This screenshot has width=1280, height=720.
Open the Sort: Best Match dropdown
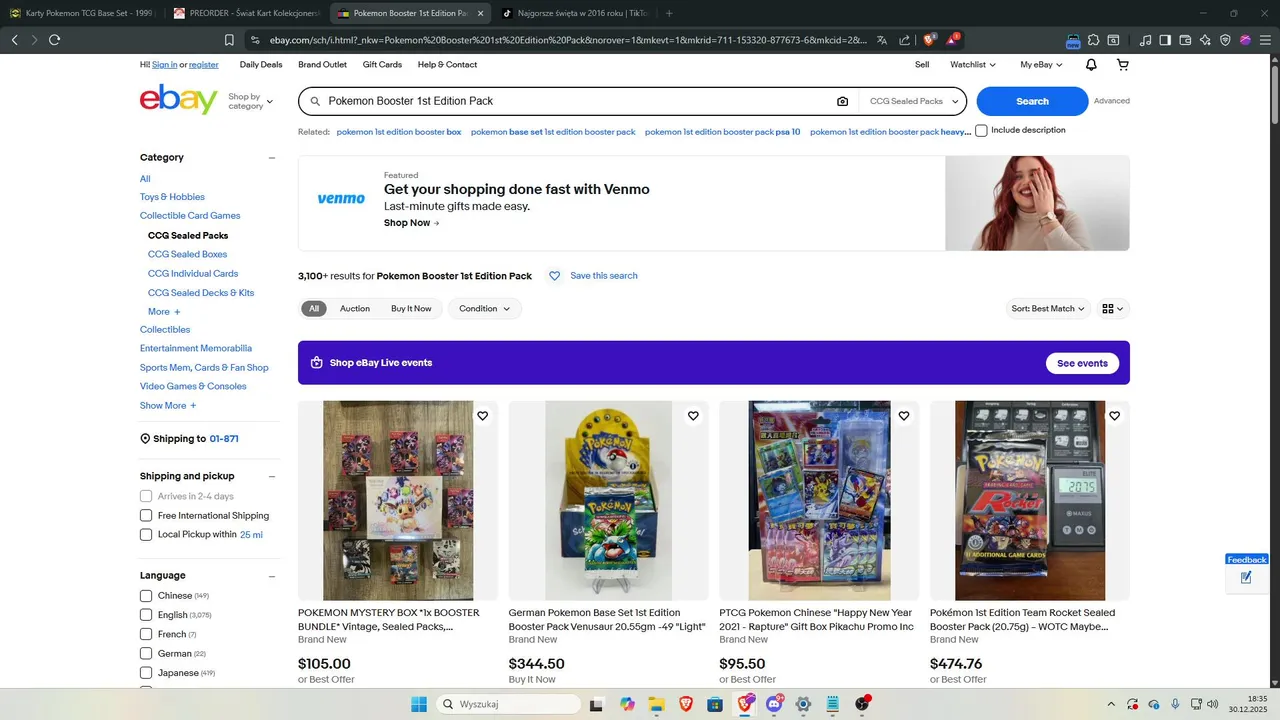click(x=1047, y=309)
